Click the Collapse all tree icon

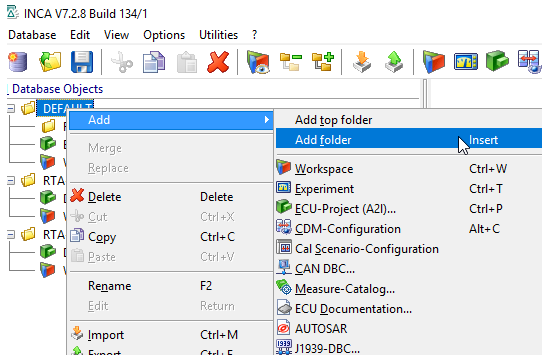click(291, 62)
